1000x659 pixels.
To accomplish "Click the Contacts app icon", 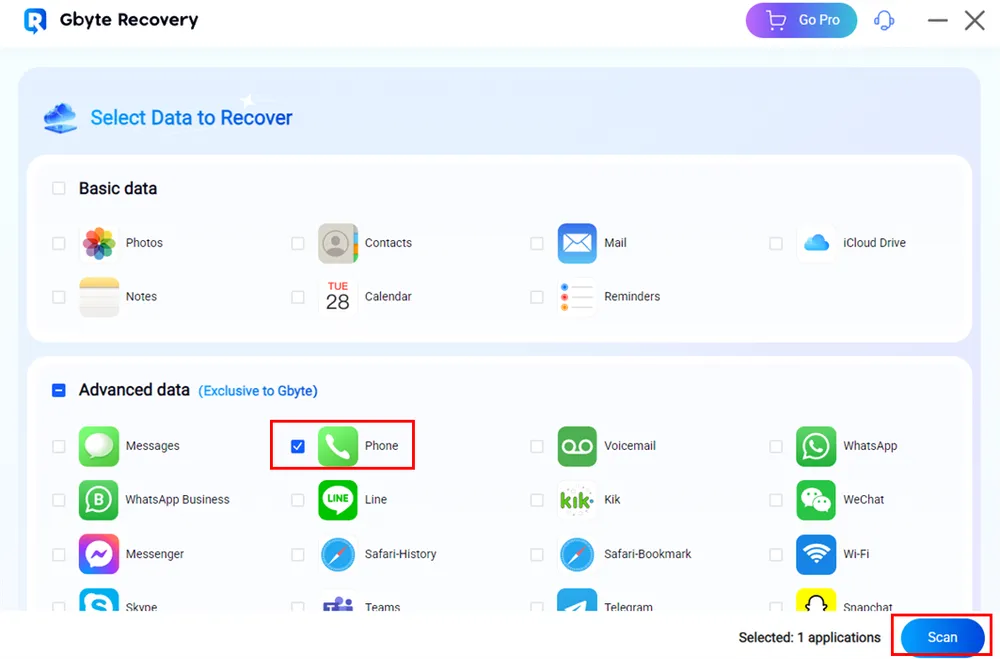I will point(338,243).
